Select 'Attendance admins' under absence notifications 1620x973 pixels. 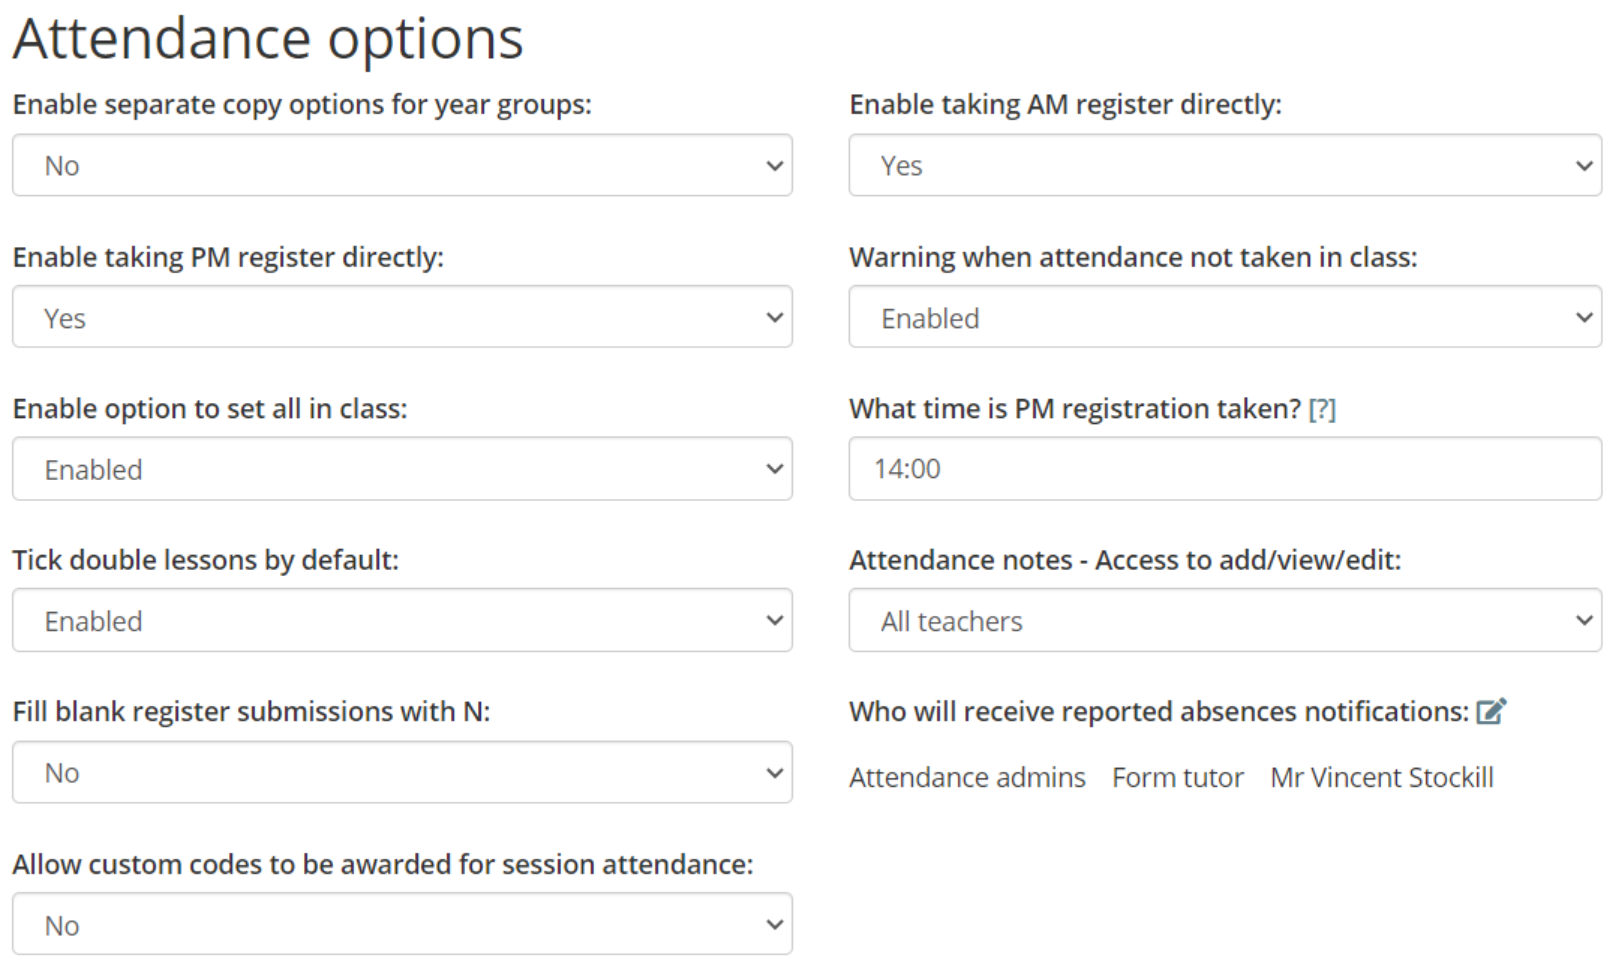(x=966, y=777)
